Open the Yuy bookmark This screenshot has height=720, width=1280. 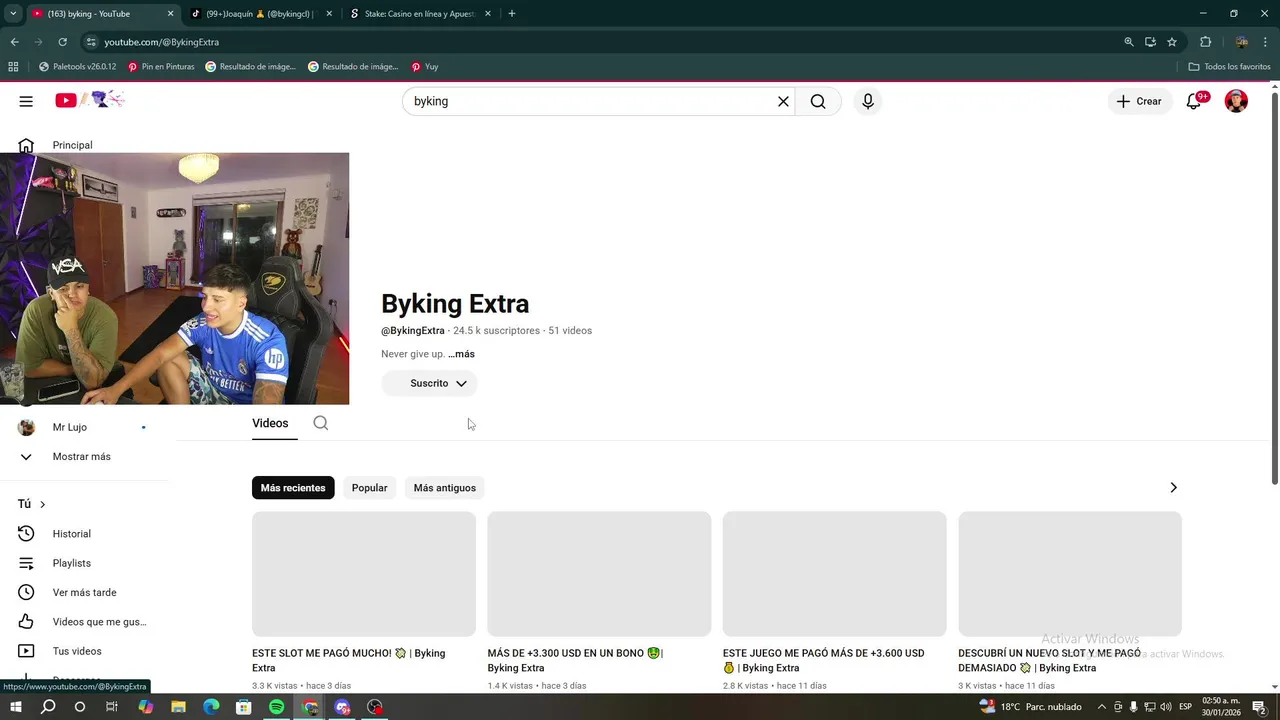(425, 67)
